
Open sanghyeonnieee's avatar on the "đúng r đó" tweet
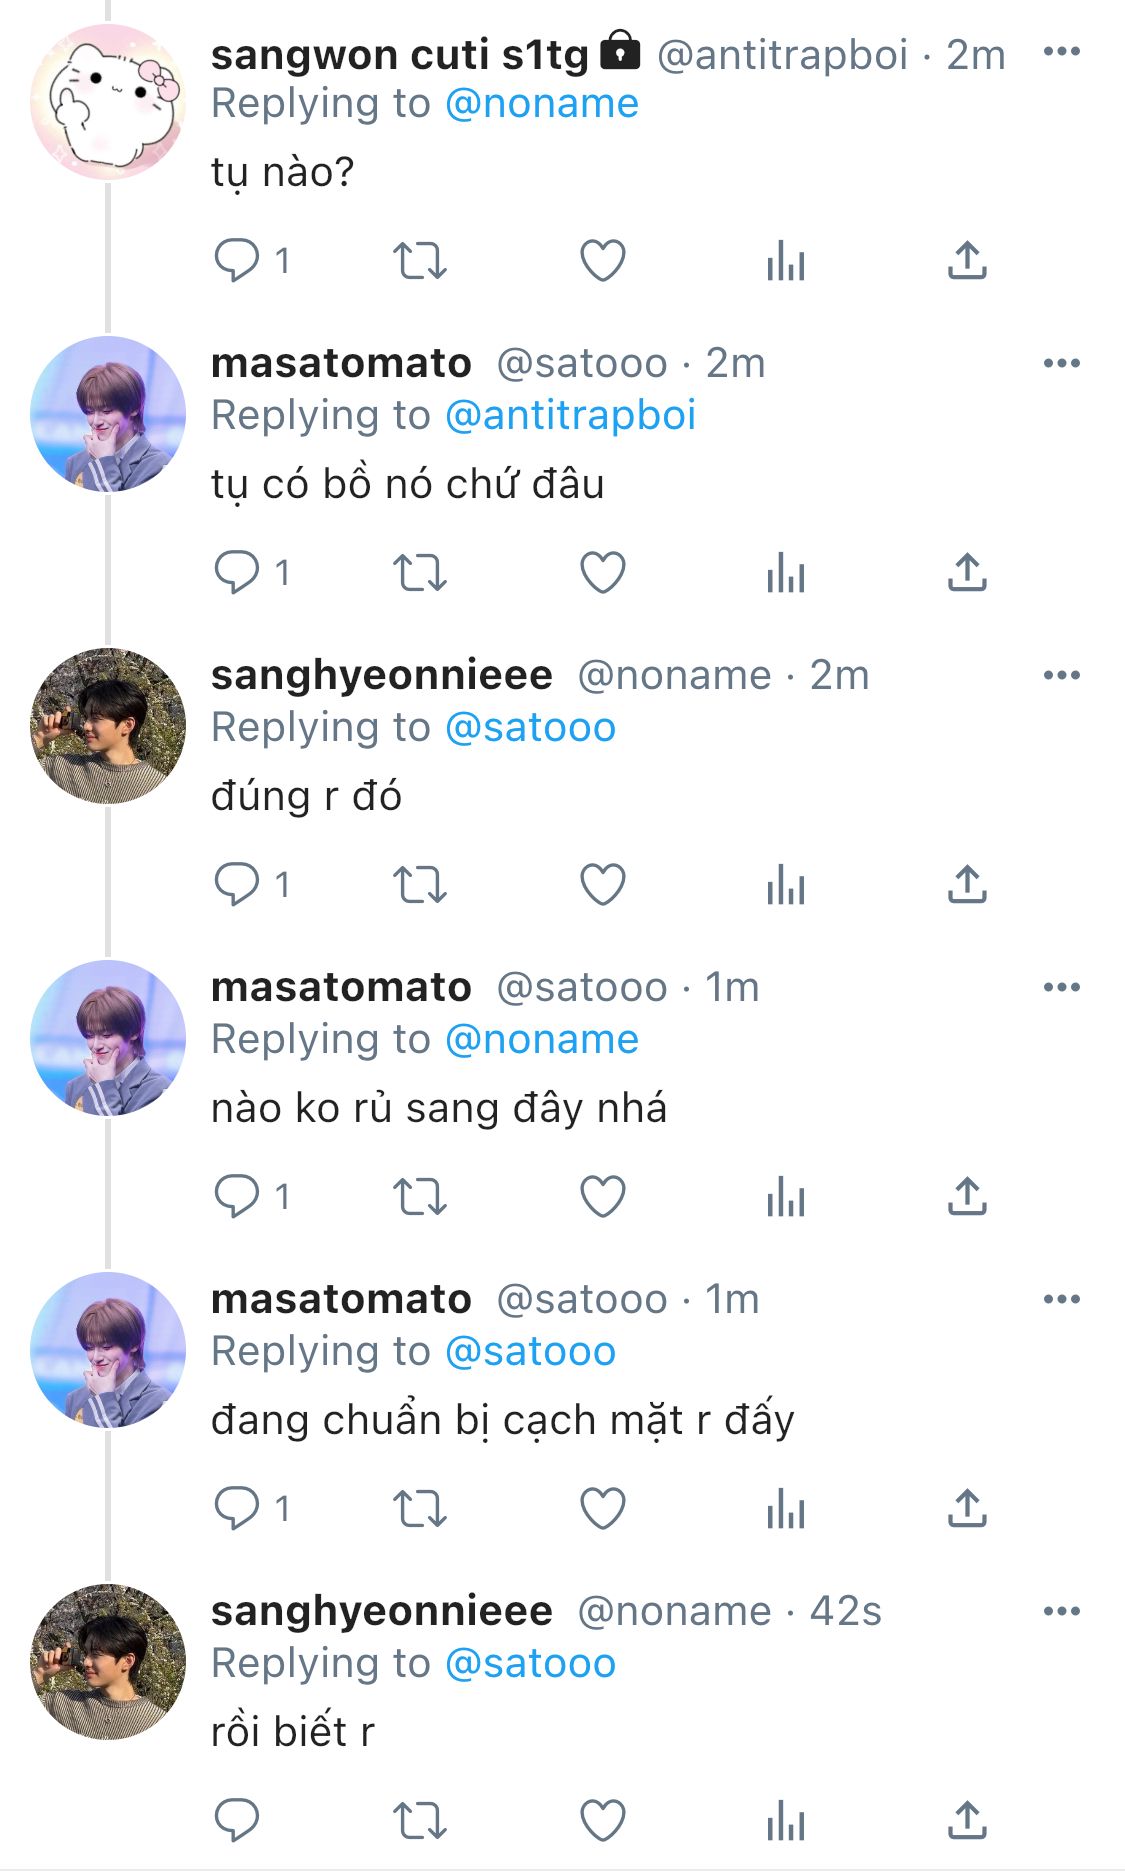pos(108,726)
